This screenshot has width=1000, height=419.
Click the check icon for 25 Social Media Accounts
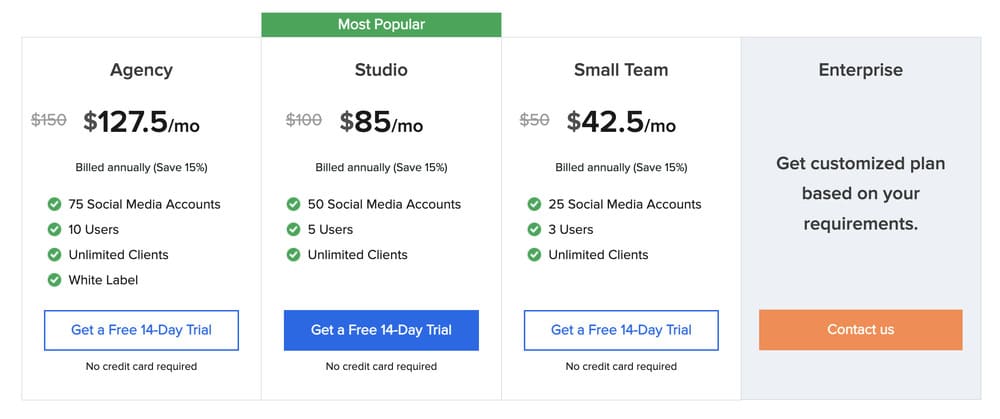pyautogui.click(x=534, y=204)
